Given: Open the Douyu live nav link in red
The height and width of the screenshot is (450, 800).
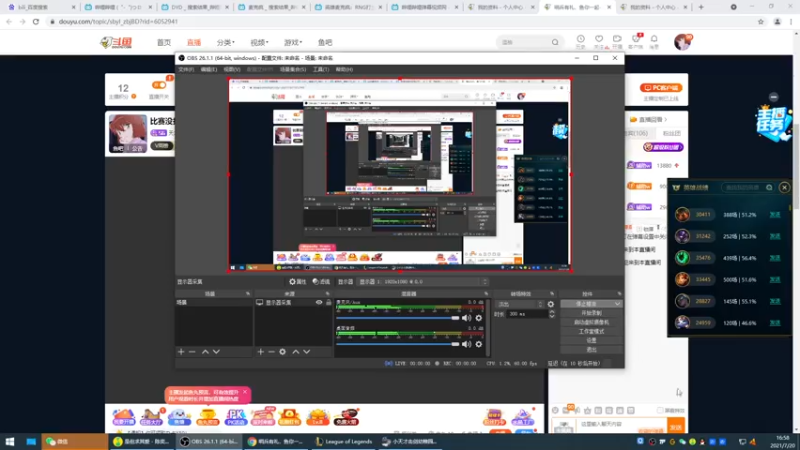Looking at the screenshot, I should pos(194,42).
